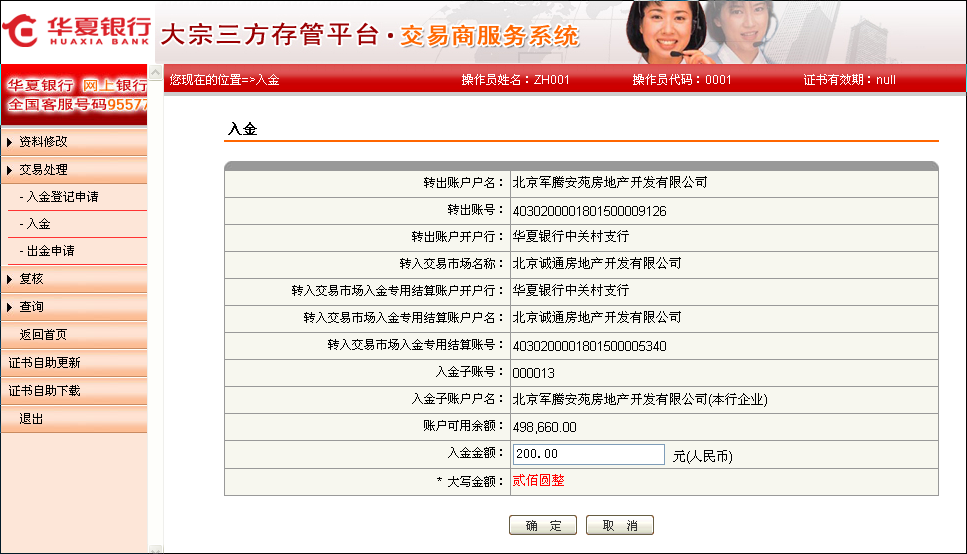Click 证书有效期：null in header bar
This screenshot has width=967, height=554.
(x=849, y=80)
